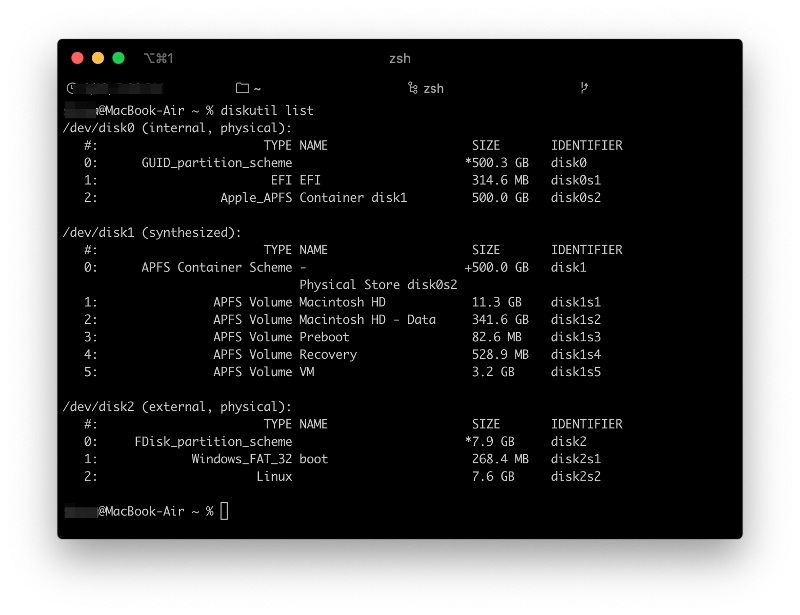Viewport: 800px width, 615px height.
Task: Click the 'boot' partition name
Action: click(314, 459)
